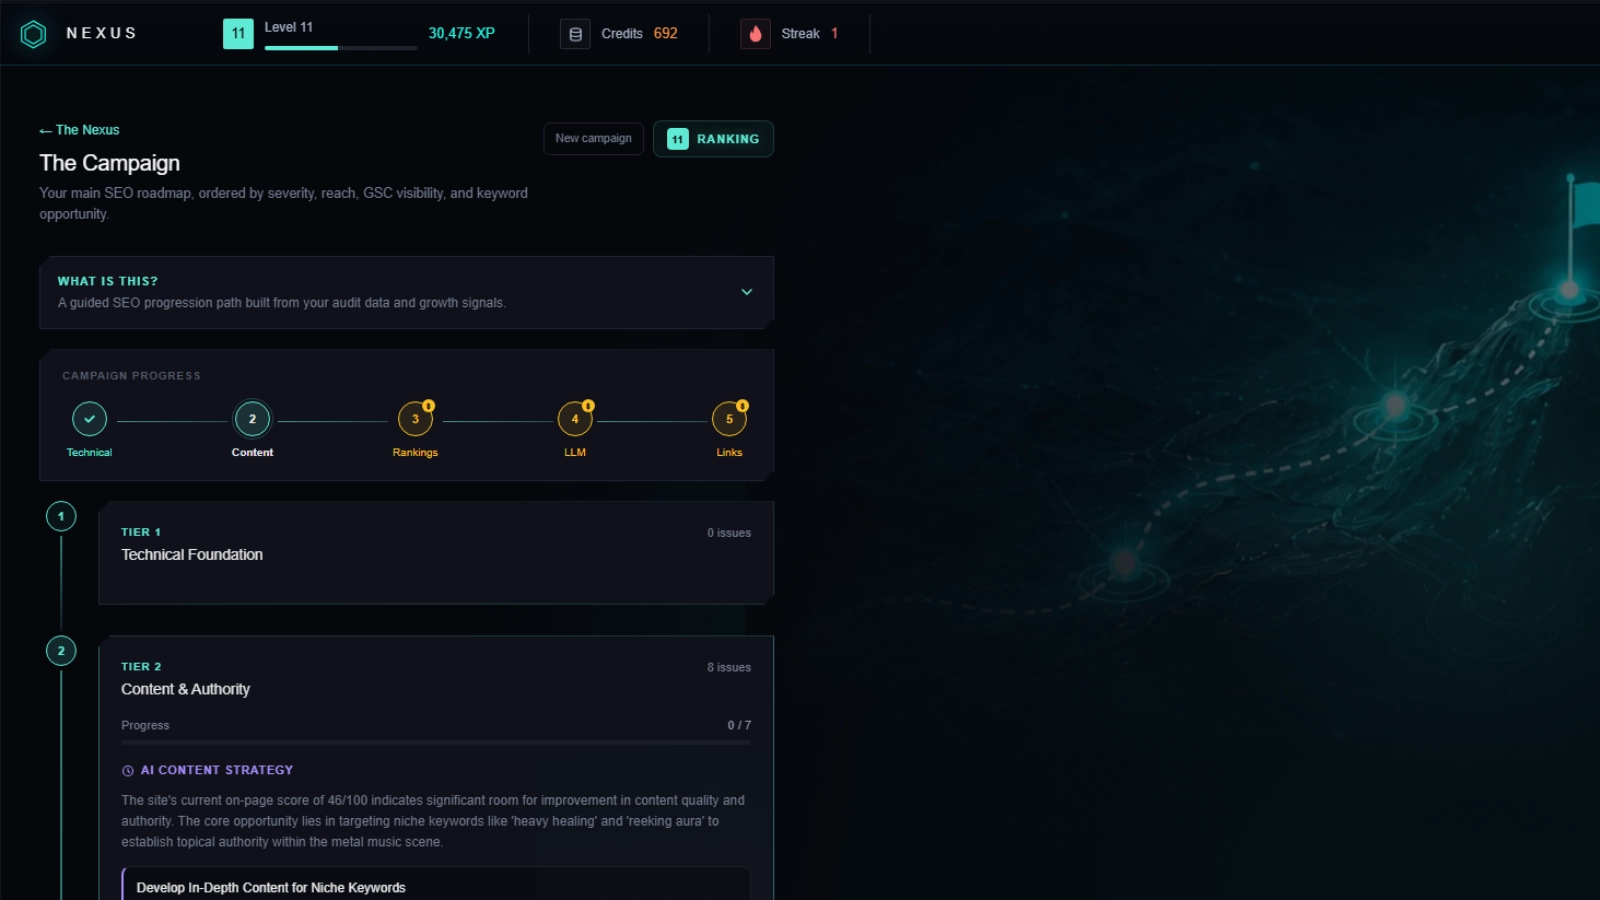Select the Links step 5 circle
This screenshot has height=900, width=1600.
tap(729, 419)
